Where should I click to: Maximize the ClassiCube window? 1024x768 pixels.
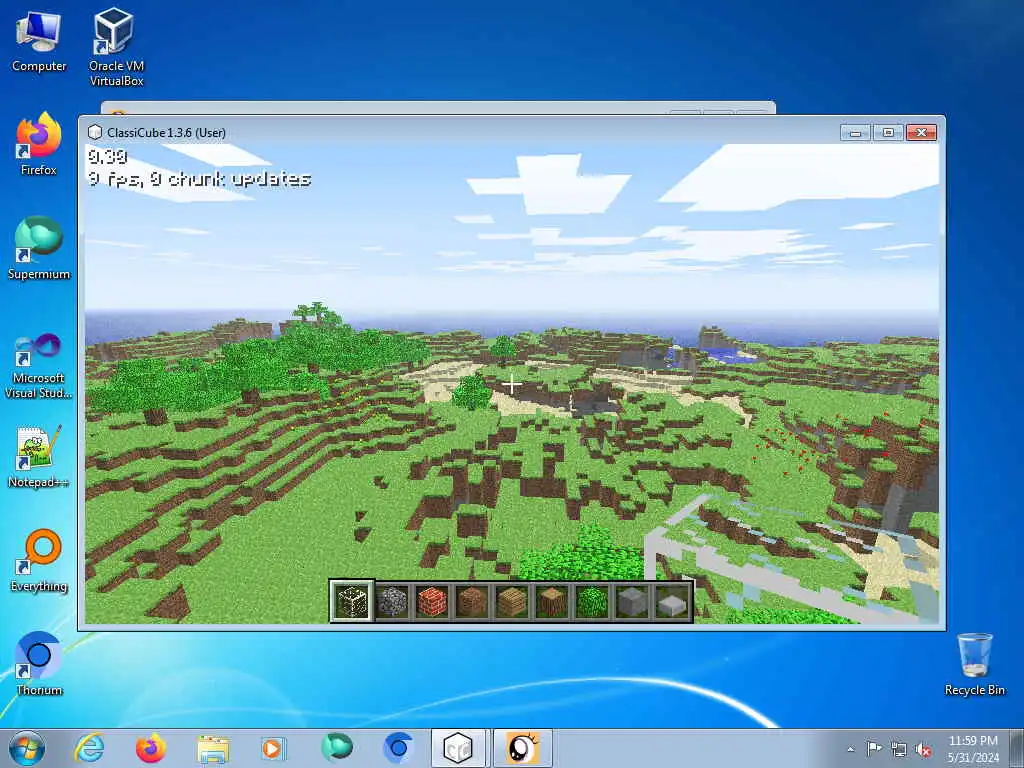(888, 133)
